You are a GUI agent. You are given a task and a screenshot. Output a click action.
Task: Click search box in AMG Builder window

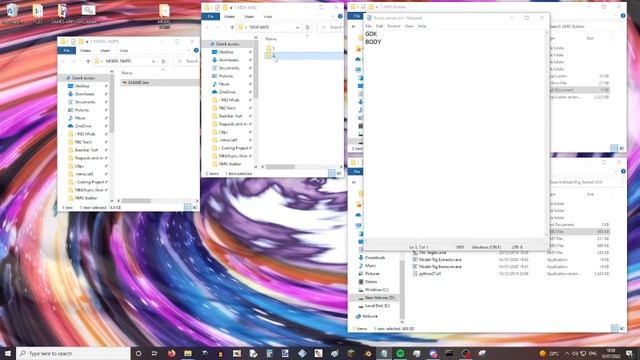click(586, 27)
